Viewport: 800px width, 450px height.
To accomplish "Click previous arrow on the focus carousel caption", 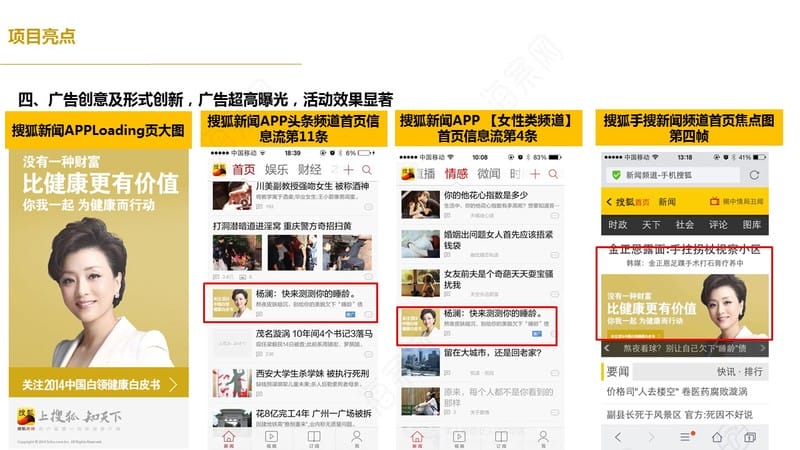I will point(607,348).
